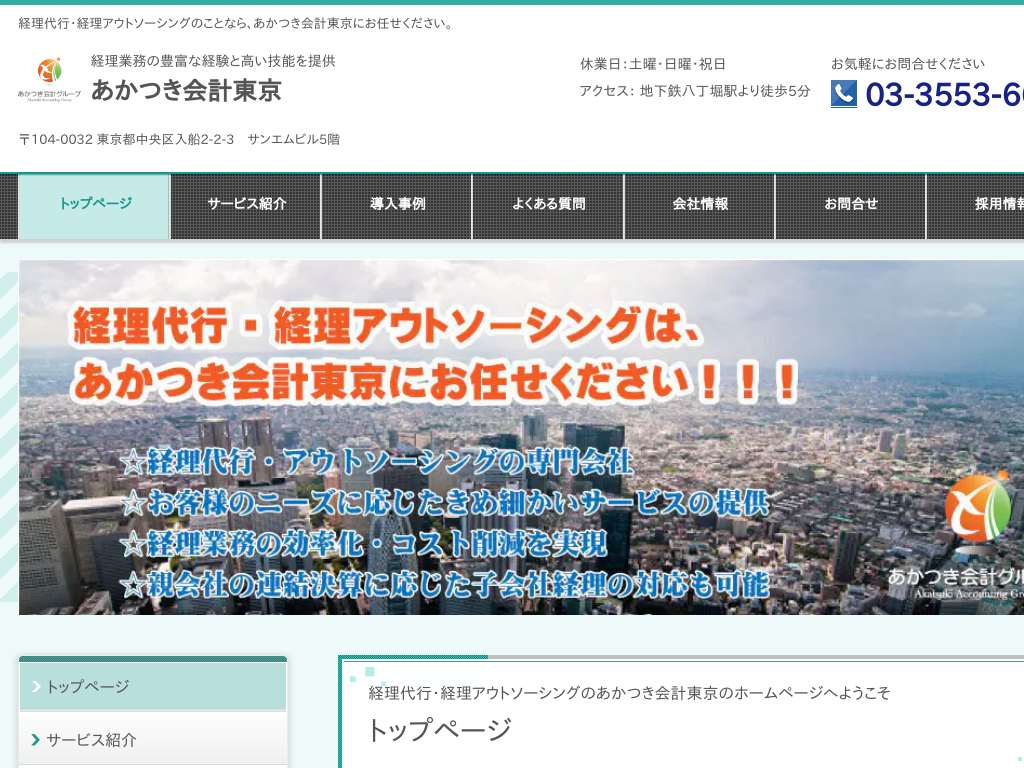The image size is (1024, 768).
Task: Select サービス紹介 in the sidebar menu
Action: pyautogui.click(x=153, y=740)
